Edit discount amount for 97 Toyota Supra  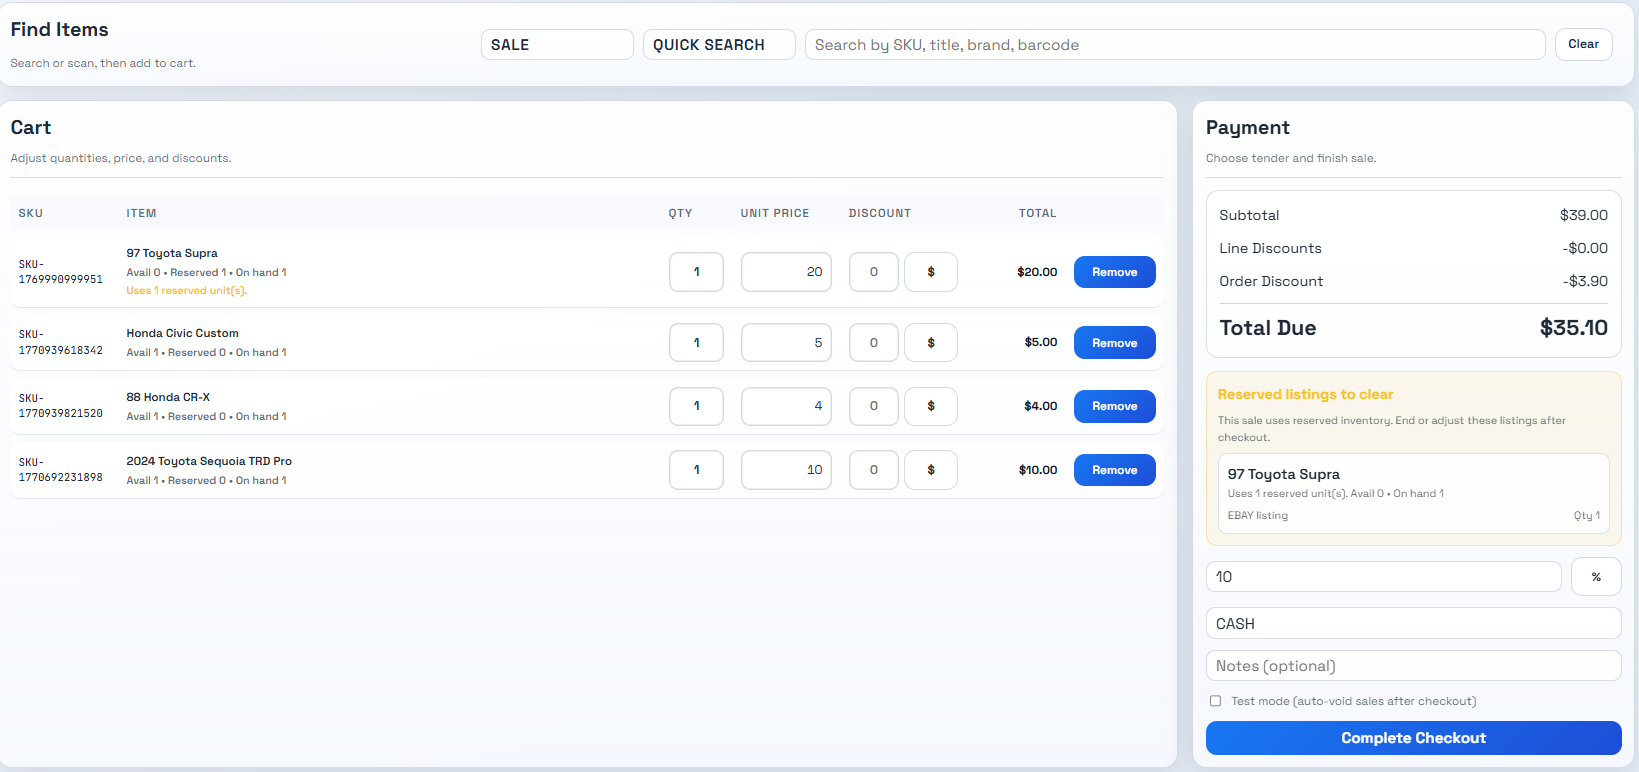(x=874, y=272)
